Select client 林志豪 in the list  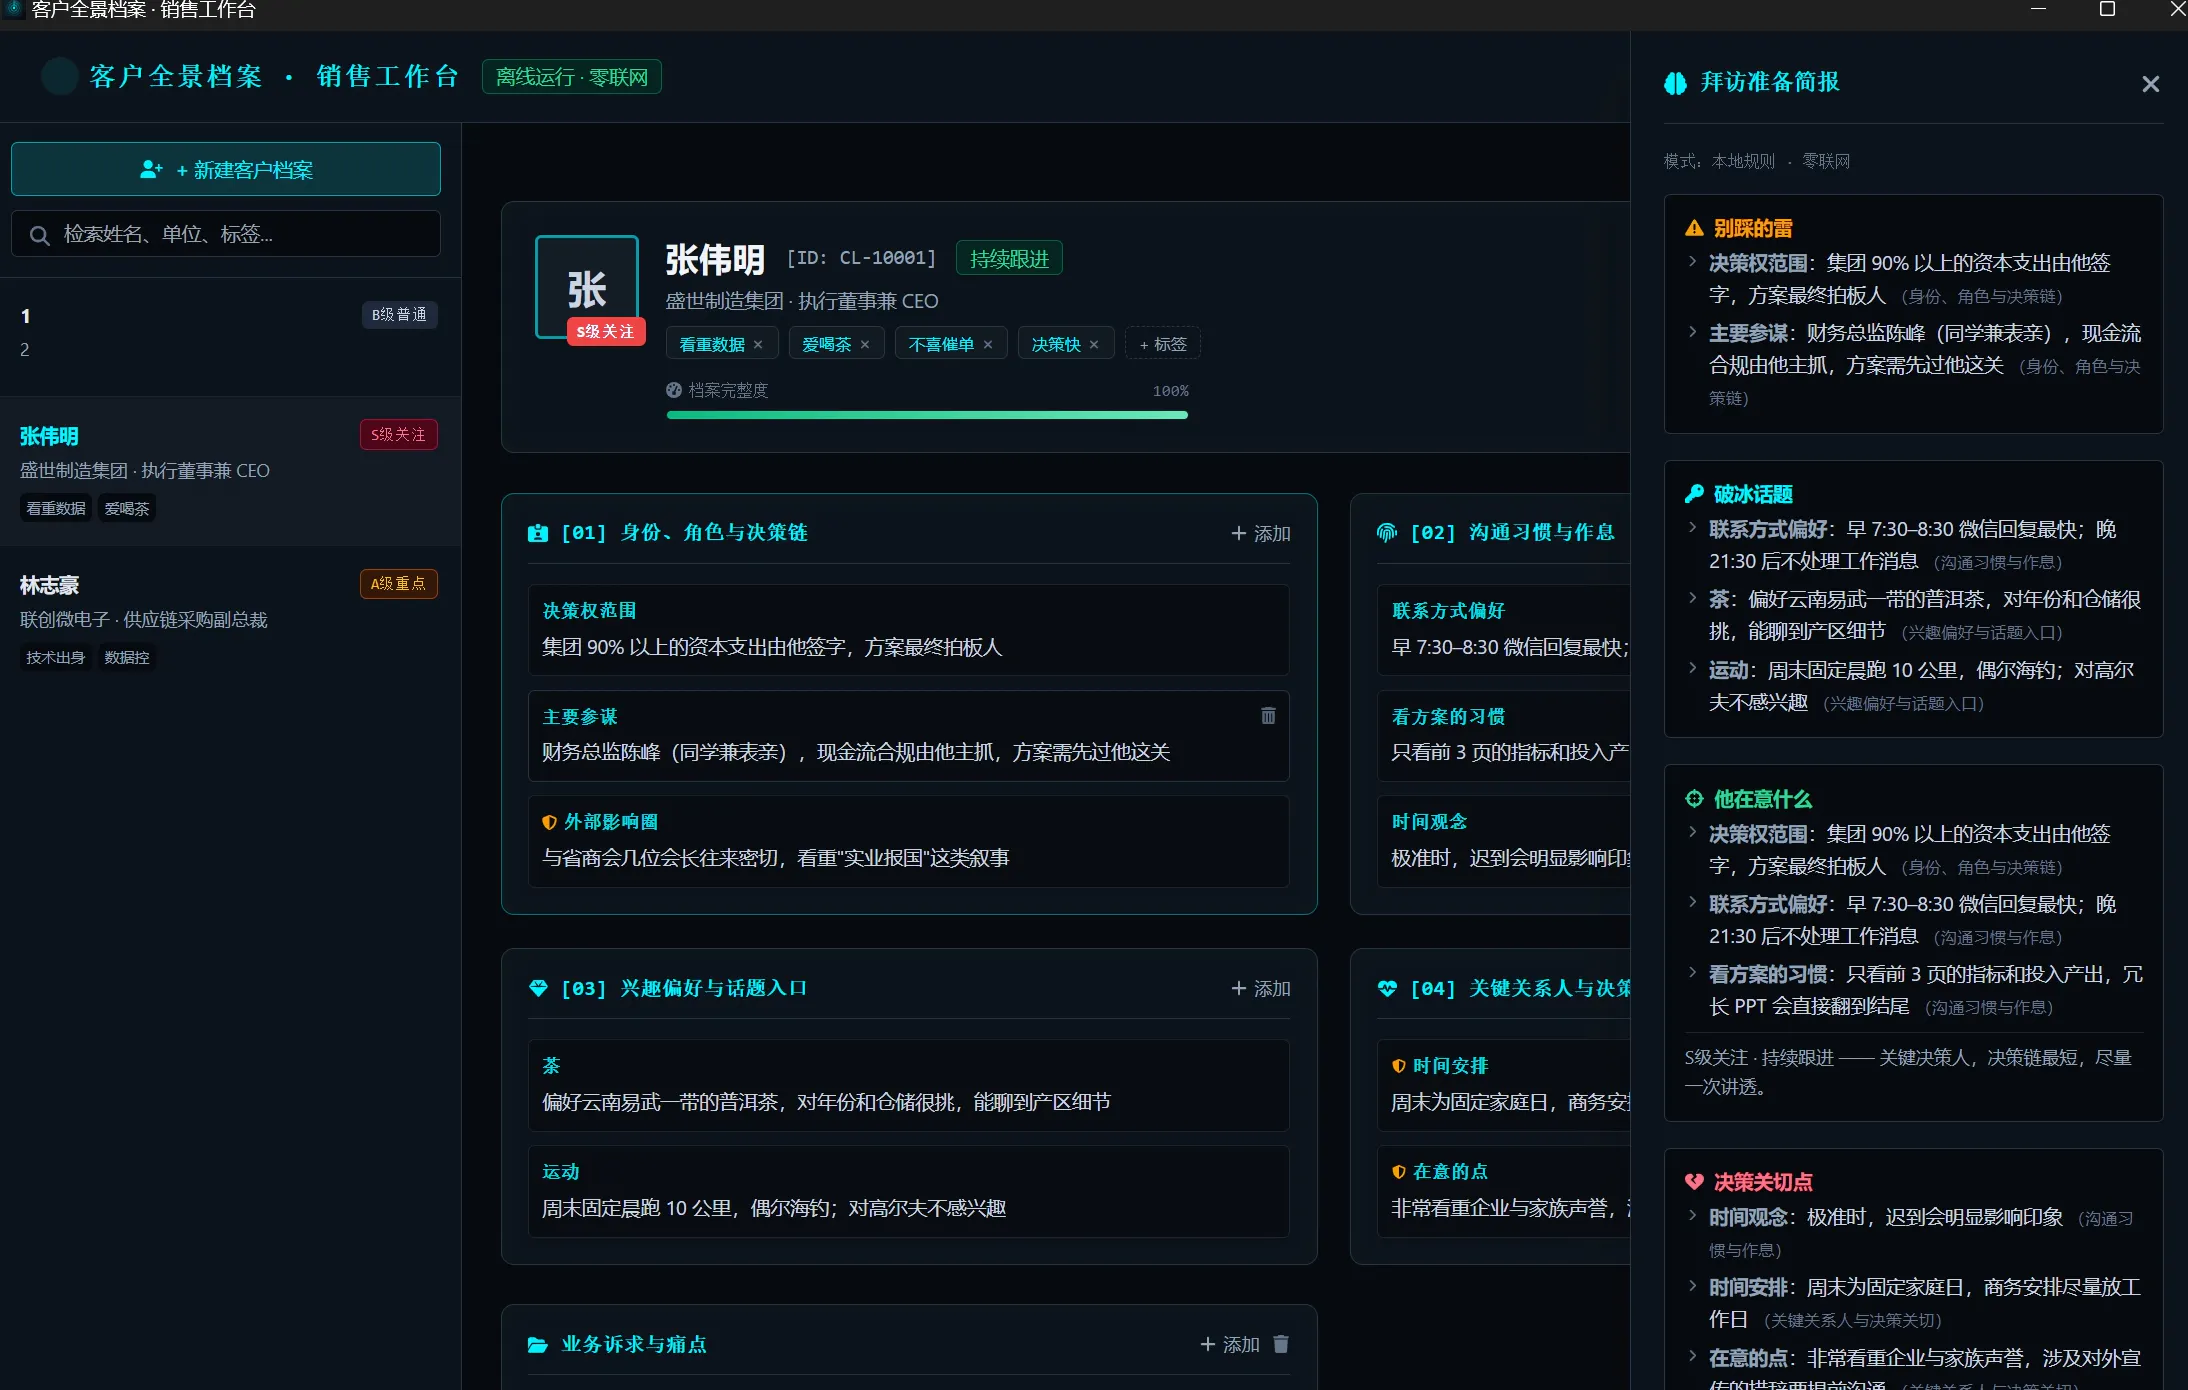coord(230,620)
